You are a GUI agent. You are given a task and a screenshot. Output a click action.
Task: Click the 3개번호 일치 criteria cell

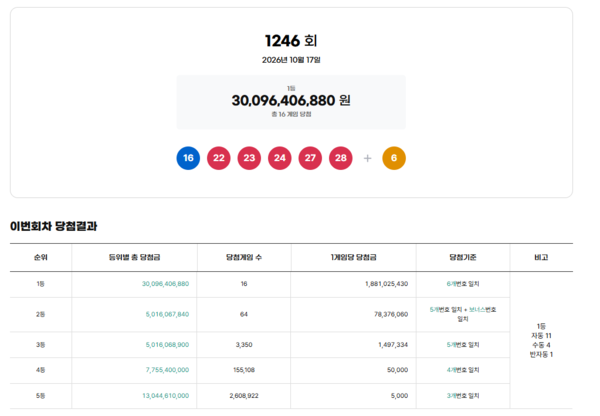(x=463, y=396)
